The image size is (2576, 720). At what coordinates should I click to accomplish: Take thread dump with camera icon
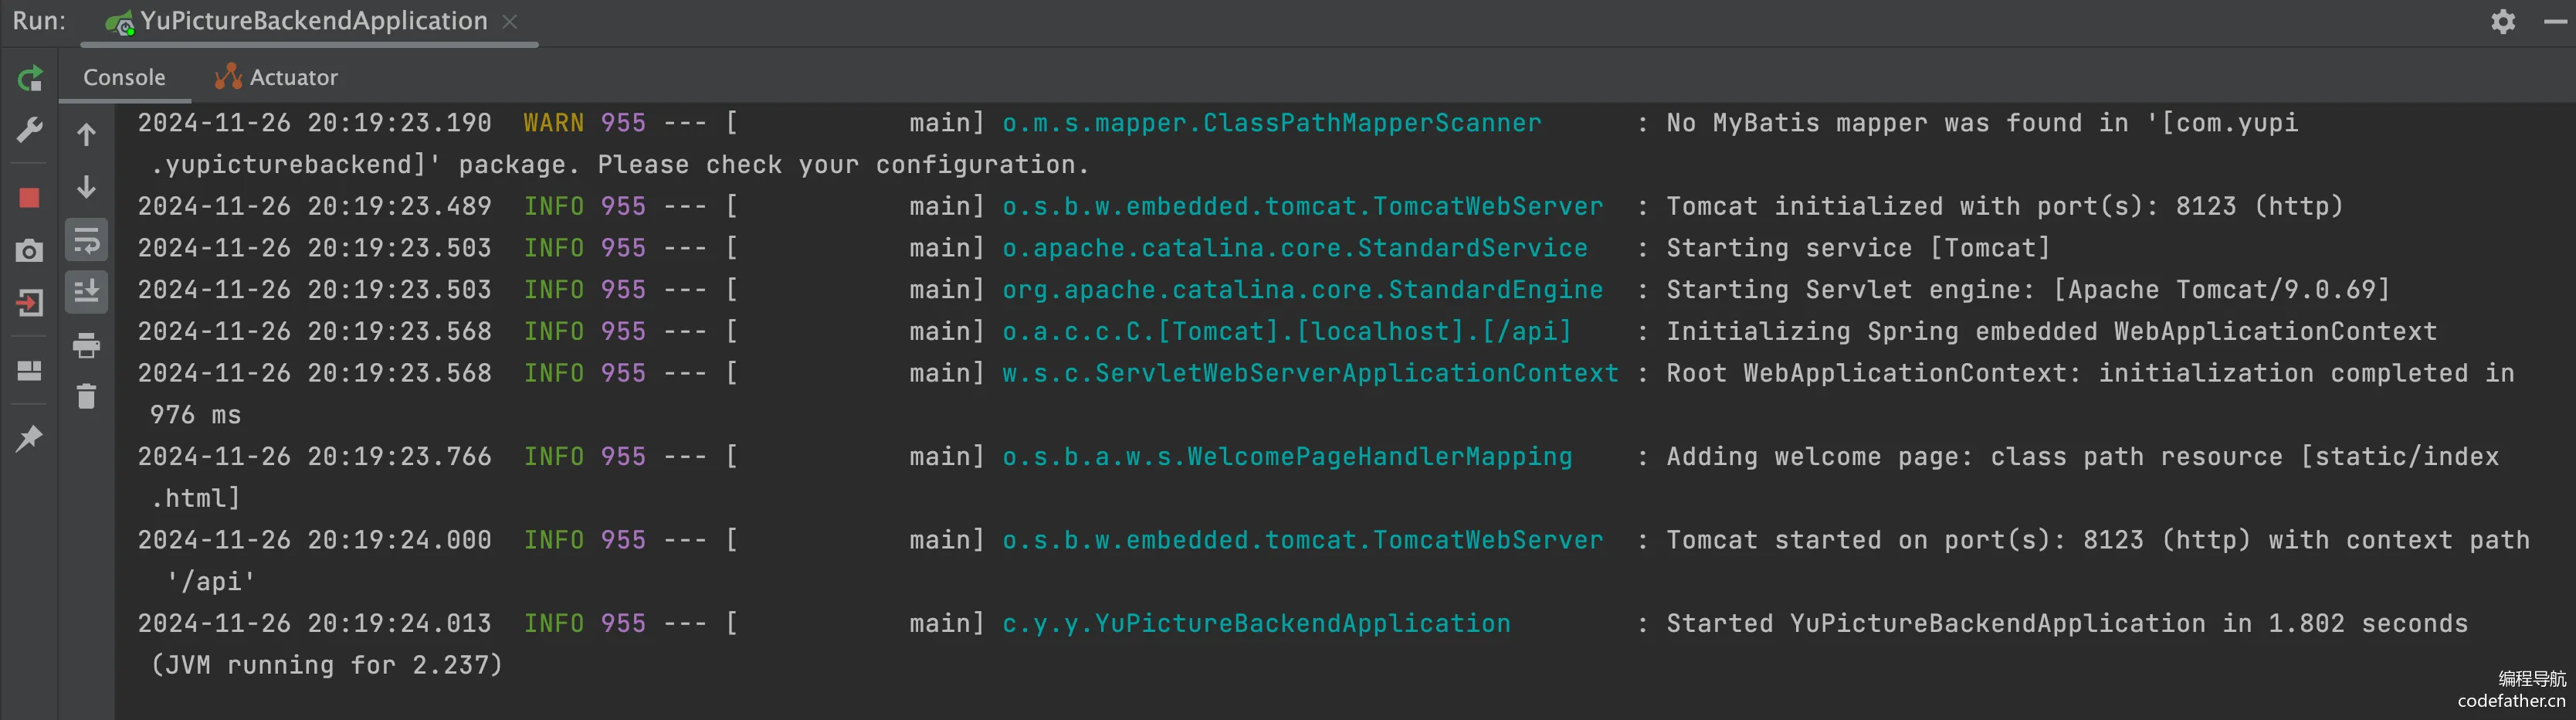tap(29, 250)
